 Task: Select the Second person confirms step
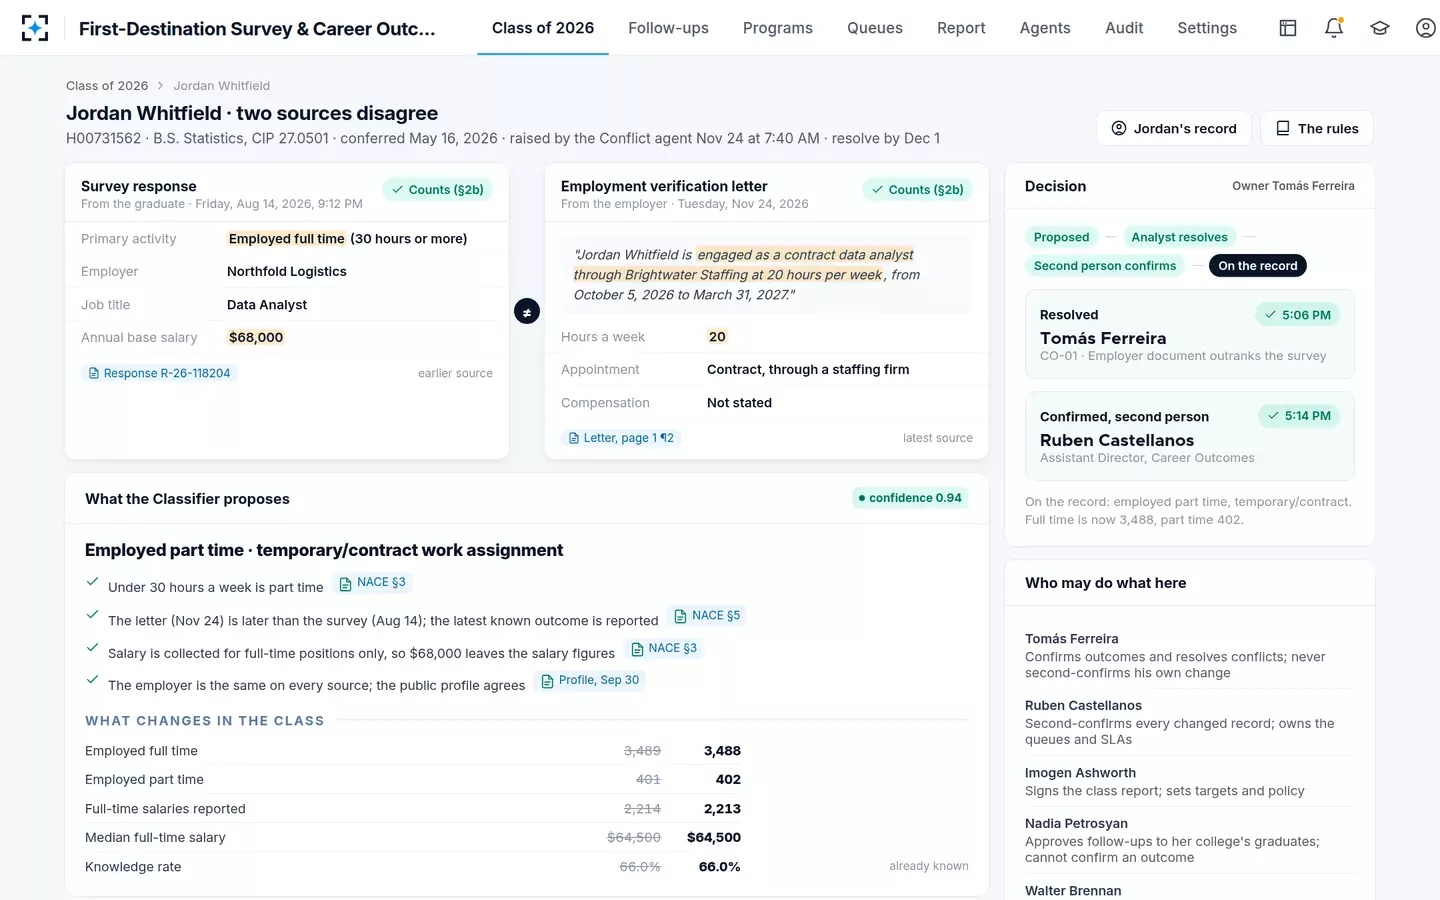click(x=1105, y=266)
